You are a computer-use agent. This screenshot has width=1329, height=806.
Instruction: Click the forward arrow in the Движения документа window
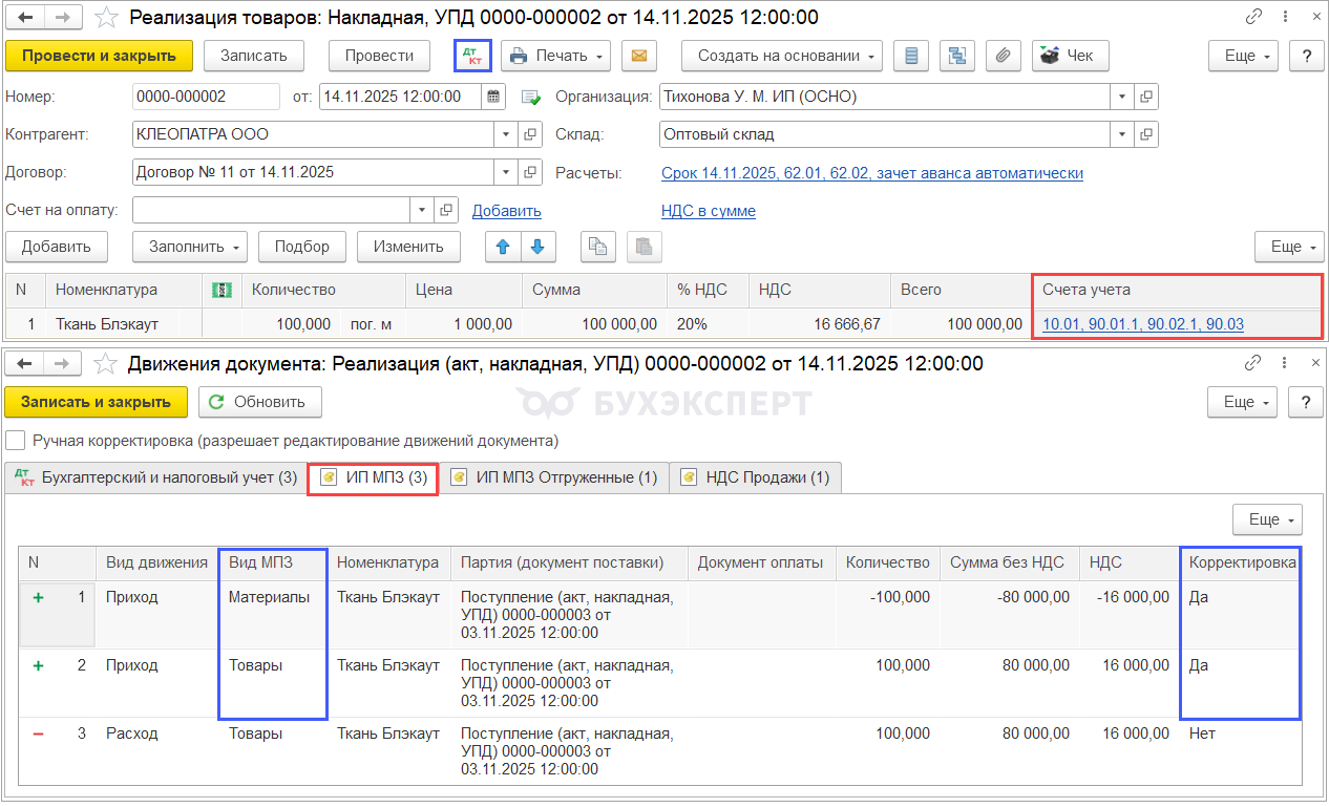point(63,363)
